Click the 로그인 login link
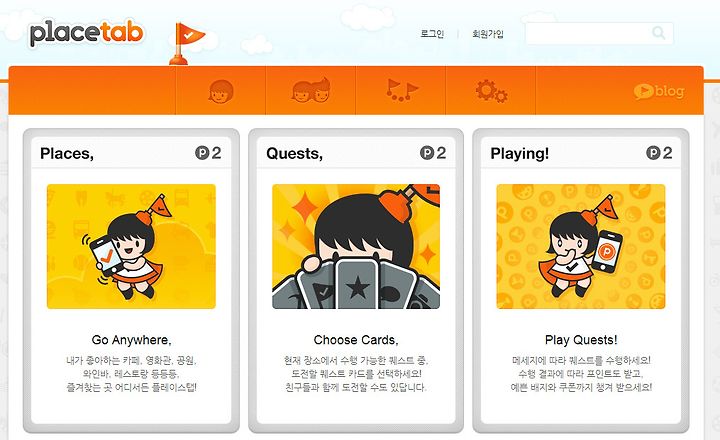720x440 pixels. pos(432,34)
